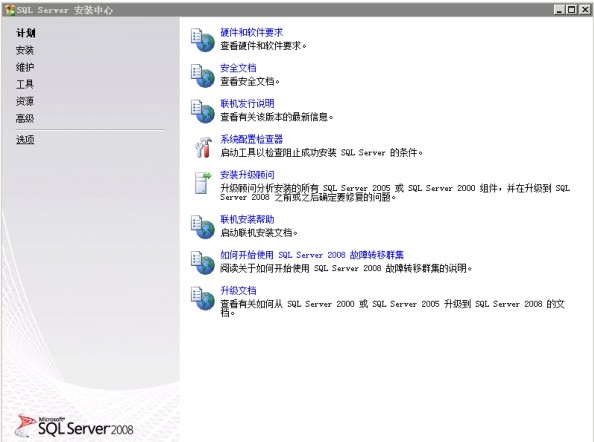The image size is (594, 442).
Task: Click the globe document icon beside 安全文档
Action: 203,75
